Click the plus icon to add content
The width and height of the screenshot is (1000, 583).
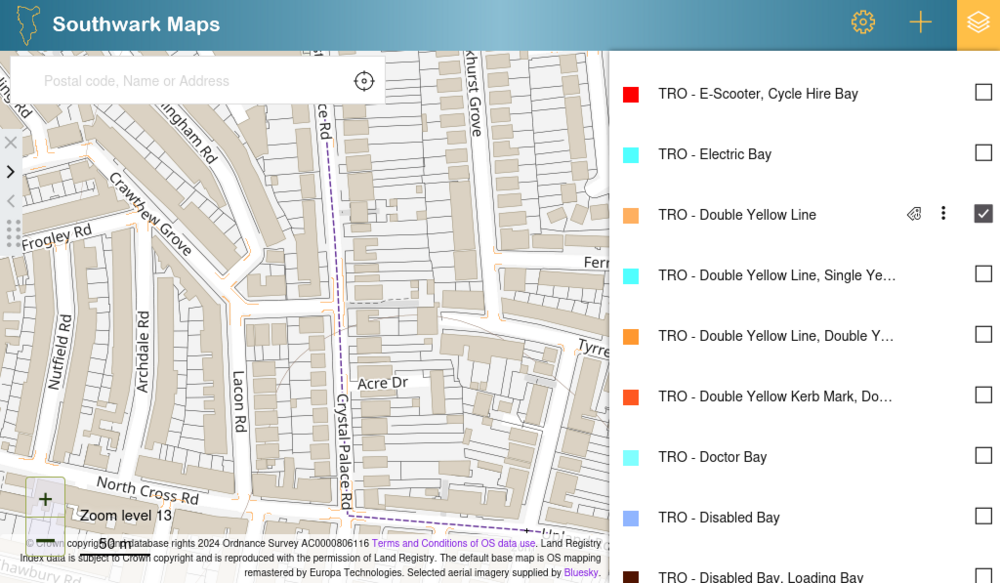click(920, 22)
